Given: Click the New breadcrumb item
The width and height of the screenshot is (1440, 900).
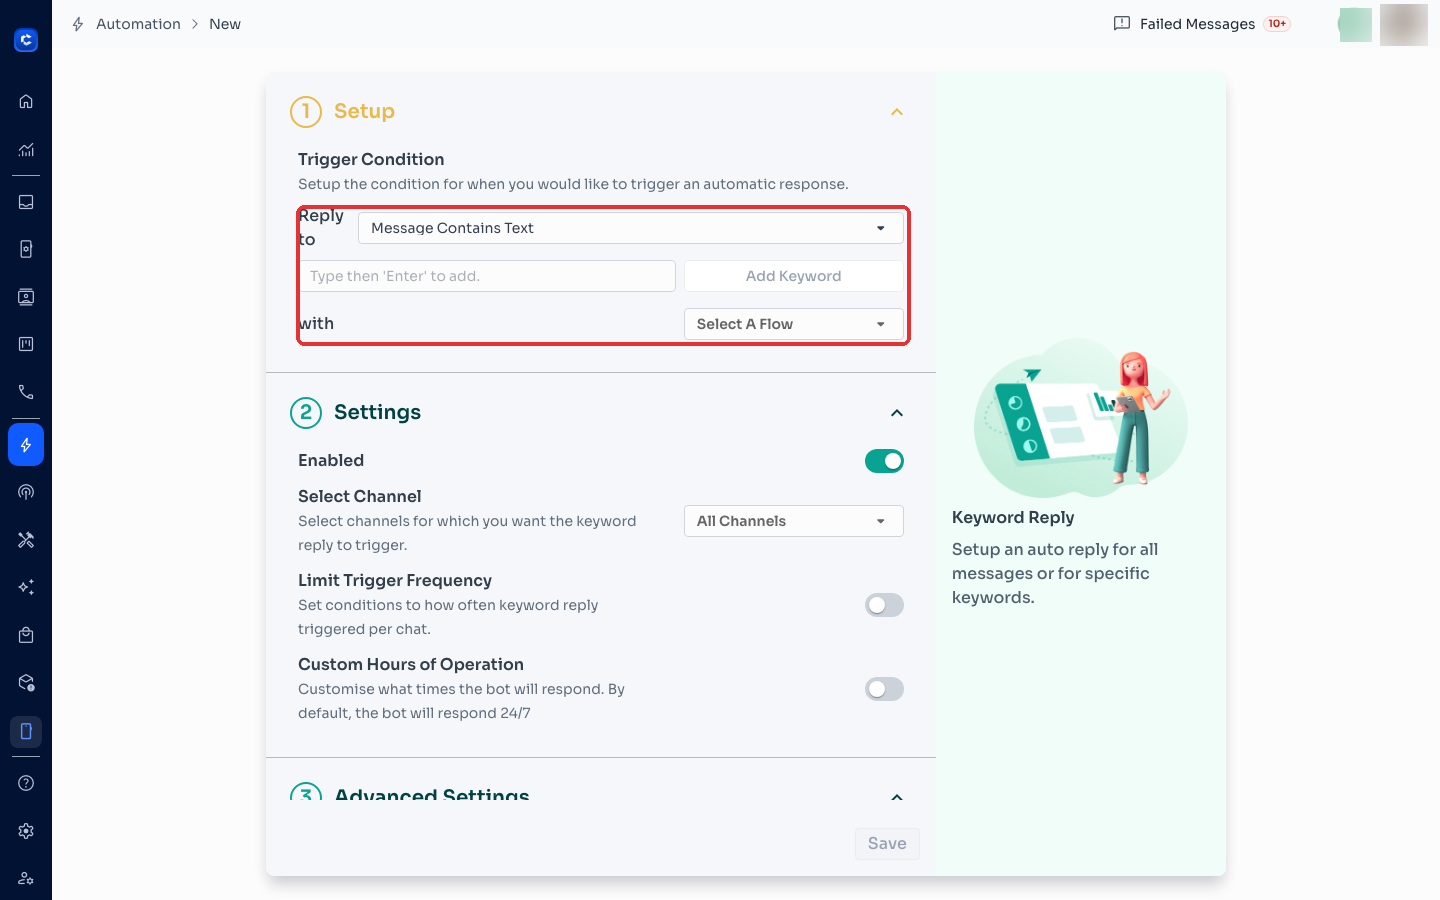Looking at the screenshot, I should (225, 24).
